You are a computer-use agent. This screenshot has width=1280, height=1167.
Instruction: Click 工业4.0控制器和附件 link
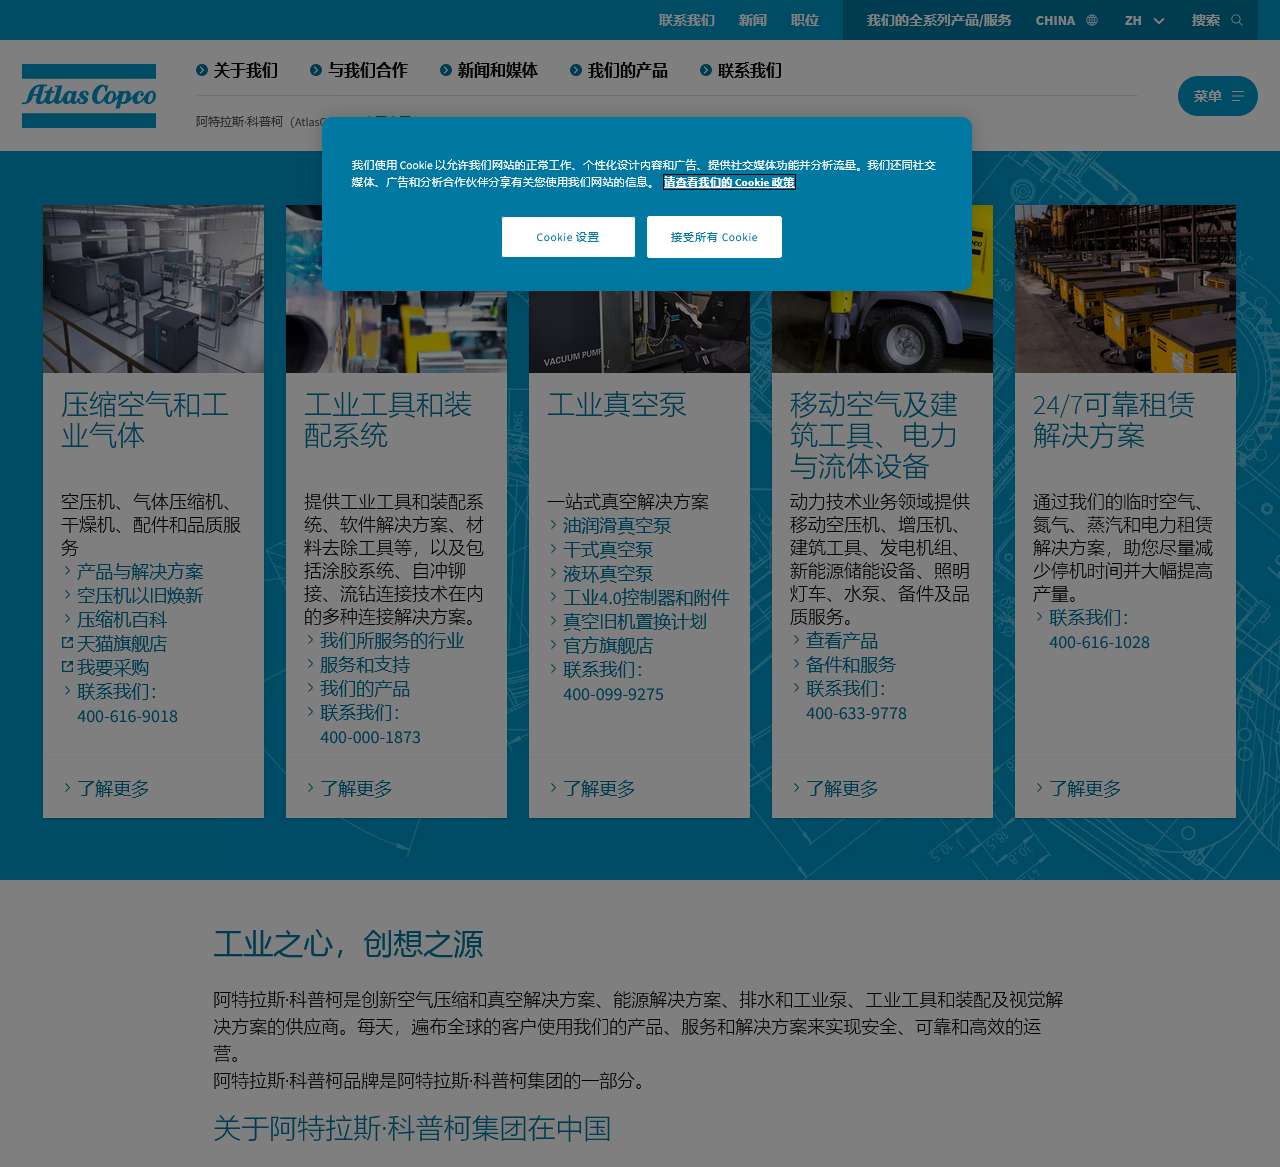pos(646,598)
